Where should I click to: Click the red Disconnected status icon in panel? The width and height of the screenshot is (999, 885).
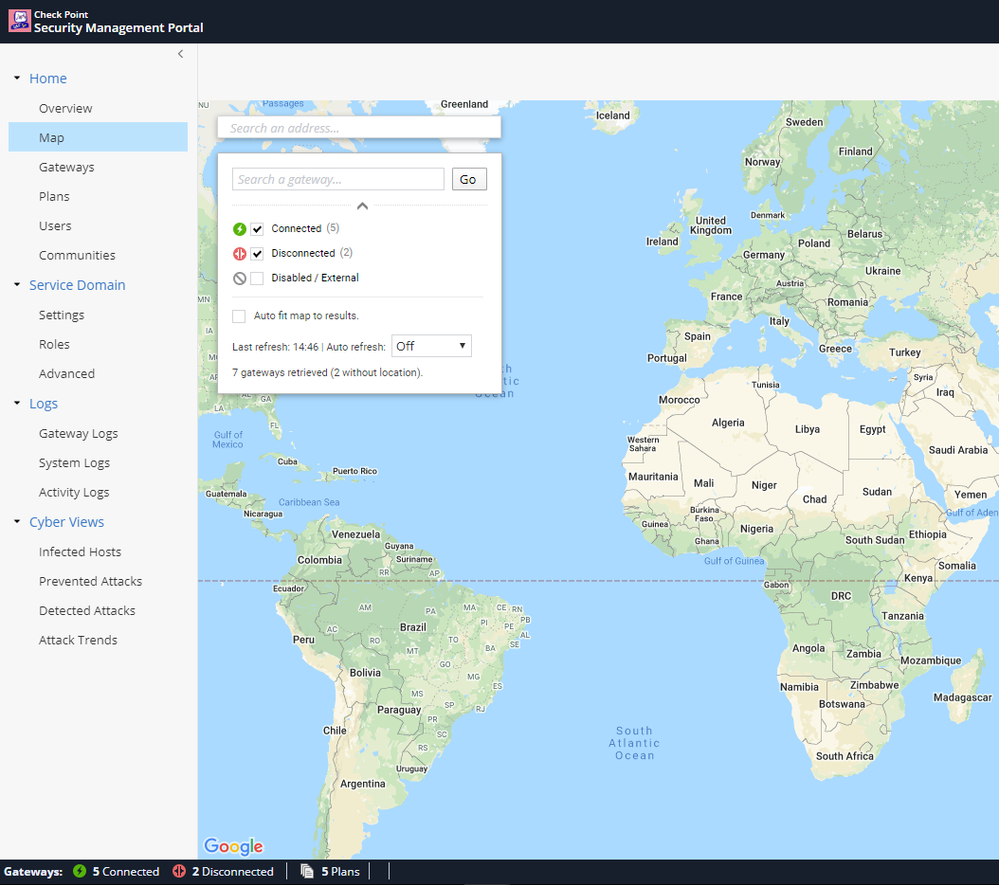tap(239, 254)
